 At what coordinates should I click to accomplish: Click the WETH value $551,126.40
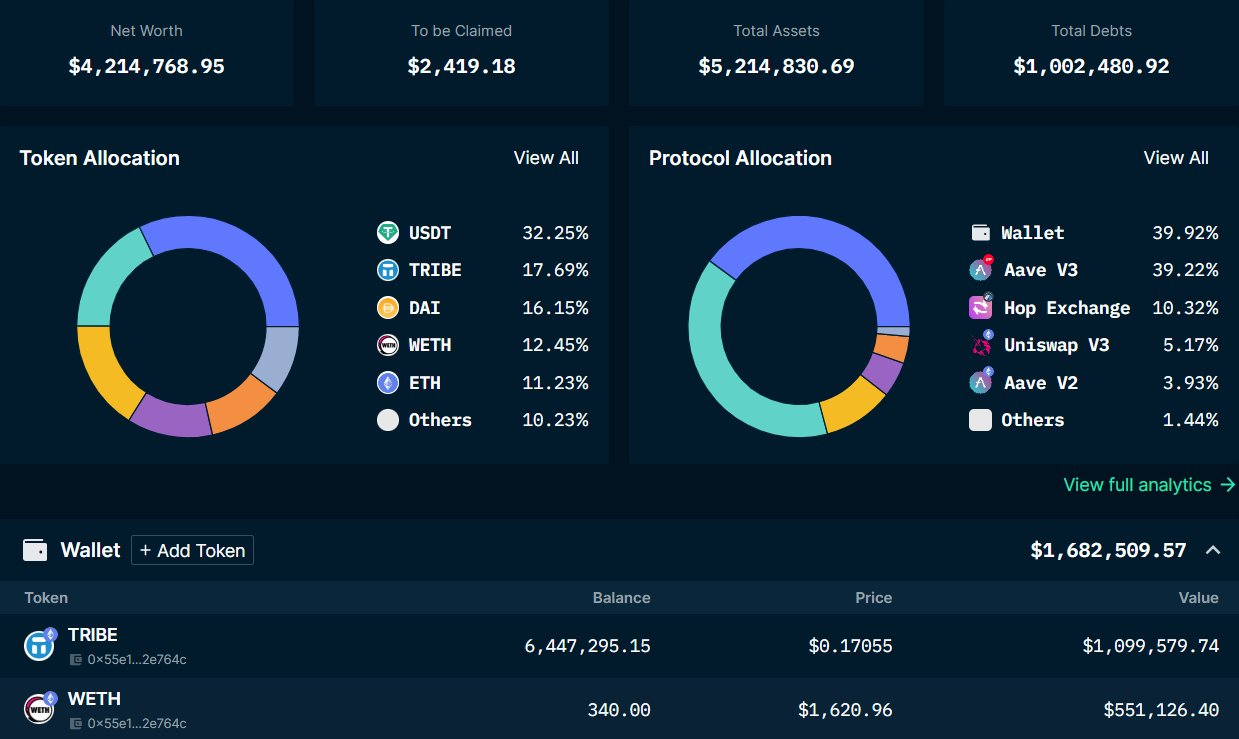point(1161,710)
